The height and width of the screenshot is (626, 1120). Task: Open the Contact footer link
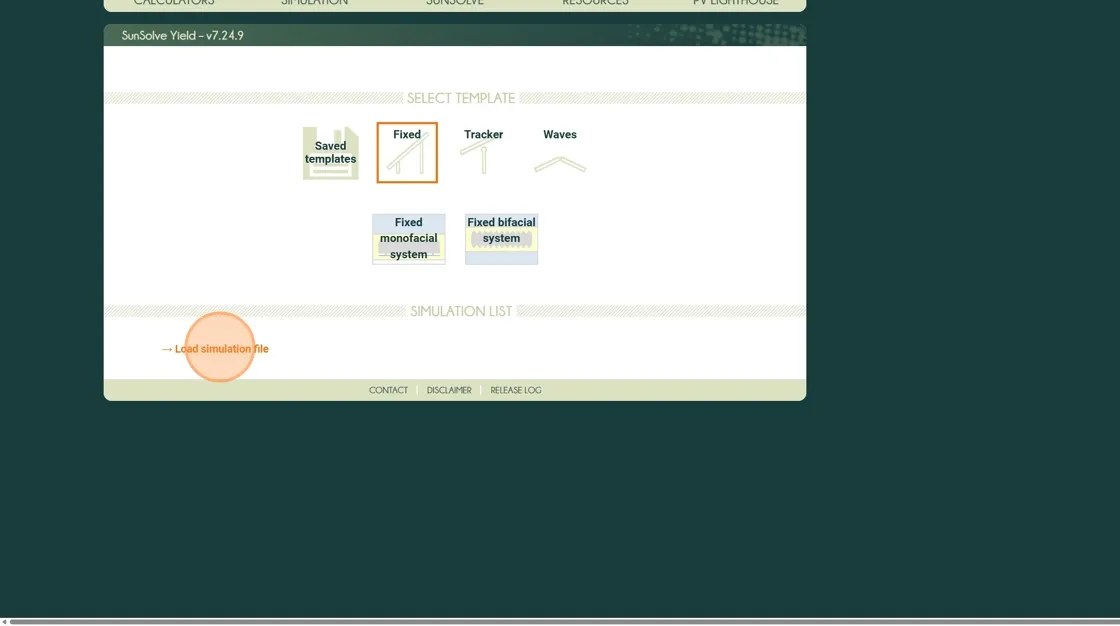click(x=388, y=390)
